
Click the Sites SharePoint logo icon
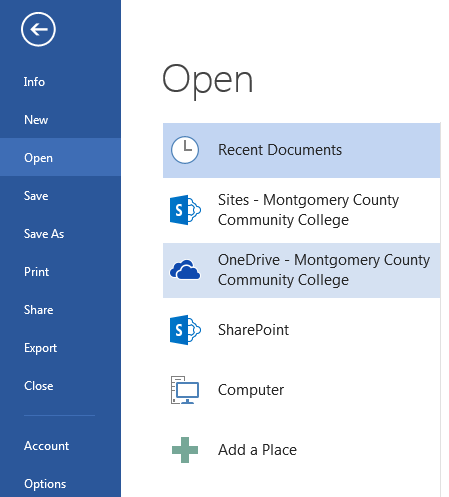coord(185,210)
